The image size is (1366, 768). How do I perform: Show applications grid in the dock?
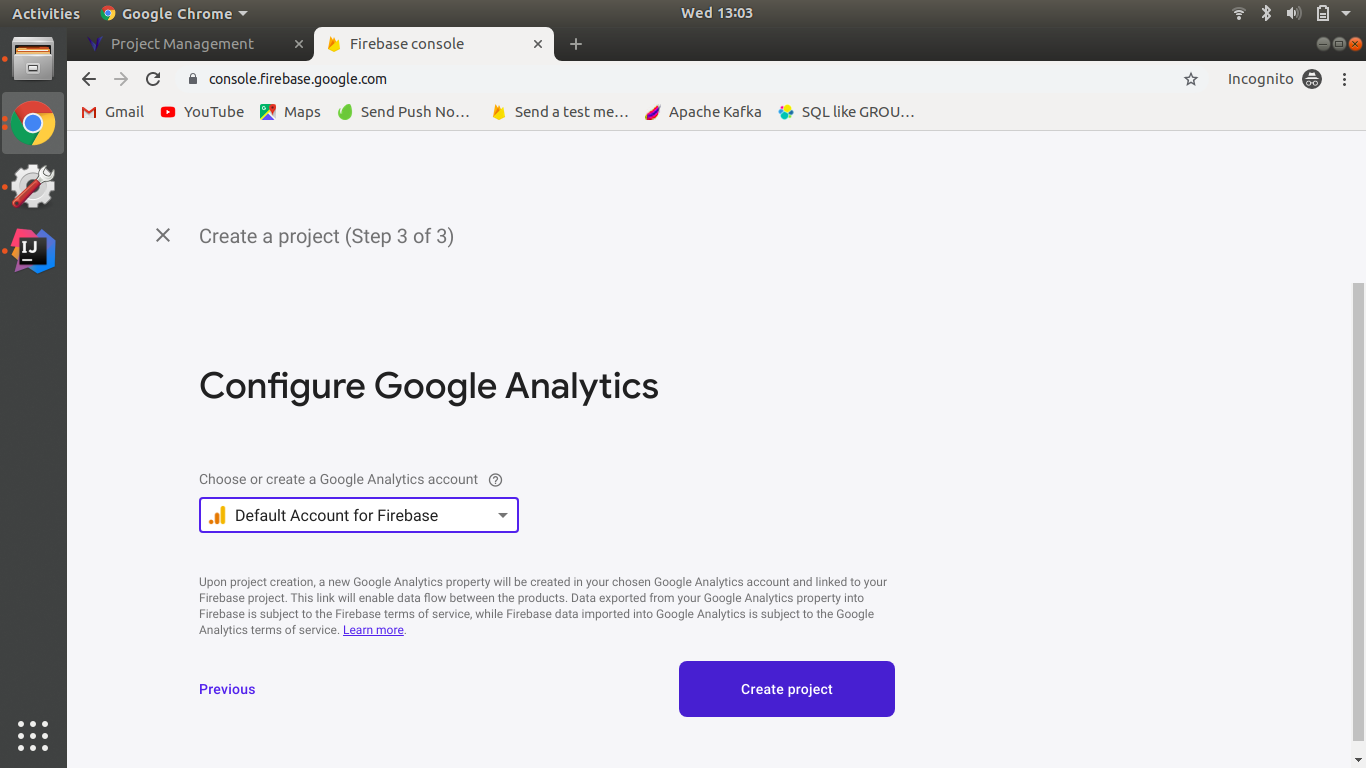coord(33,735)
